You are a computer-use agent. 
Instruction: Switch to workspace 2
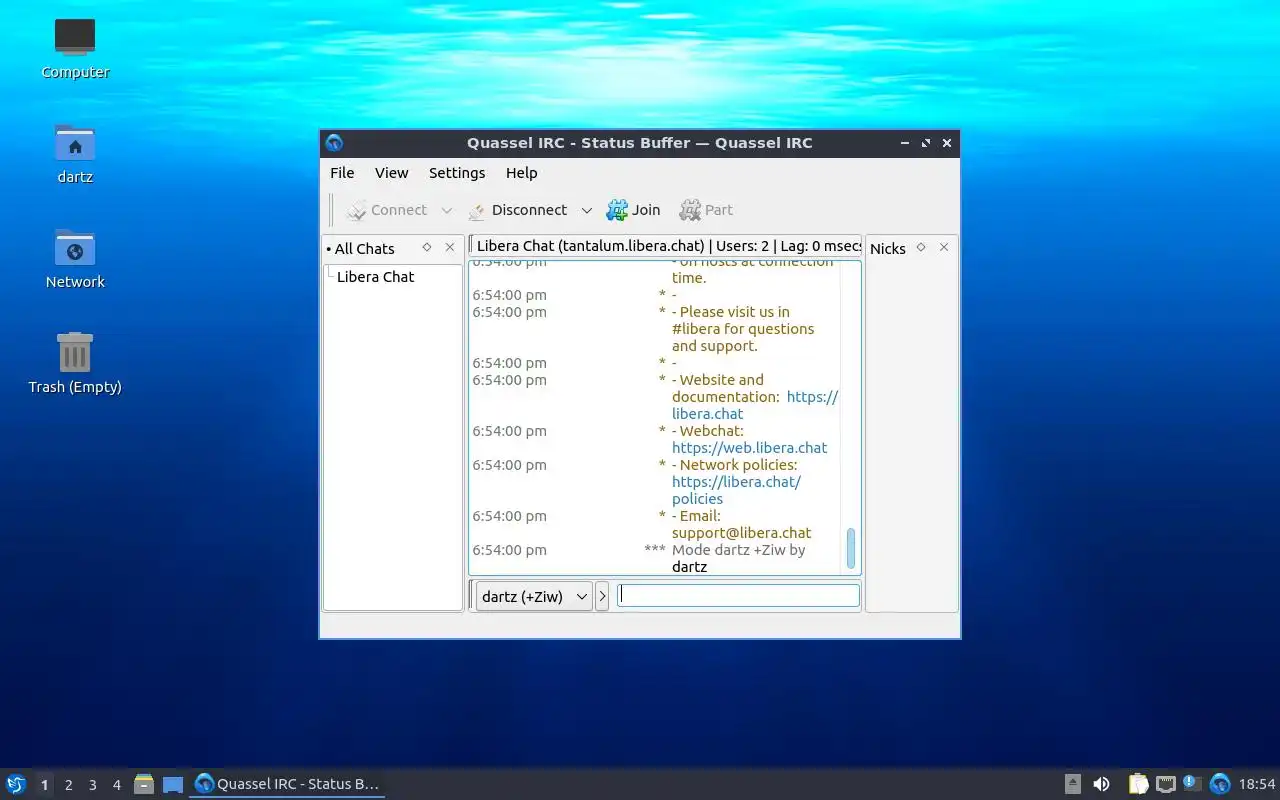click(x=68, y=785)
